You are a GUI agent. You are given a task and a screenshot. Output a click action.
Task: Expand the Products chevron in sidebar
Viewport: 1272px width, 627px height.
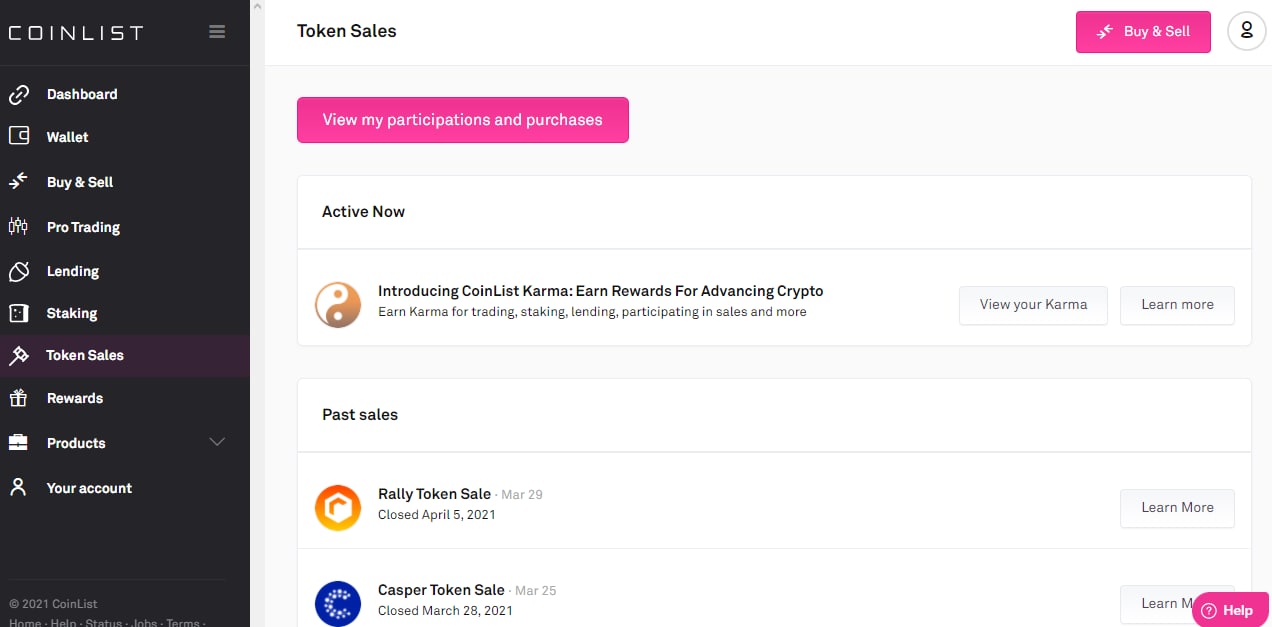(217, 442)
